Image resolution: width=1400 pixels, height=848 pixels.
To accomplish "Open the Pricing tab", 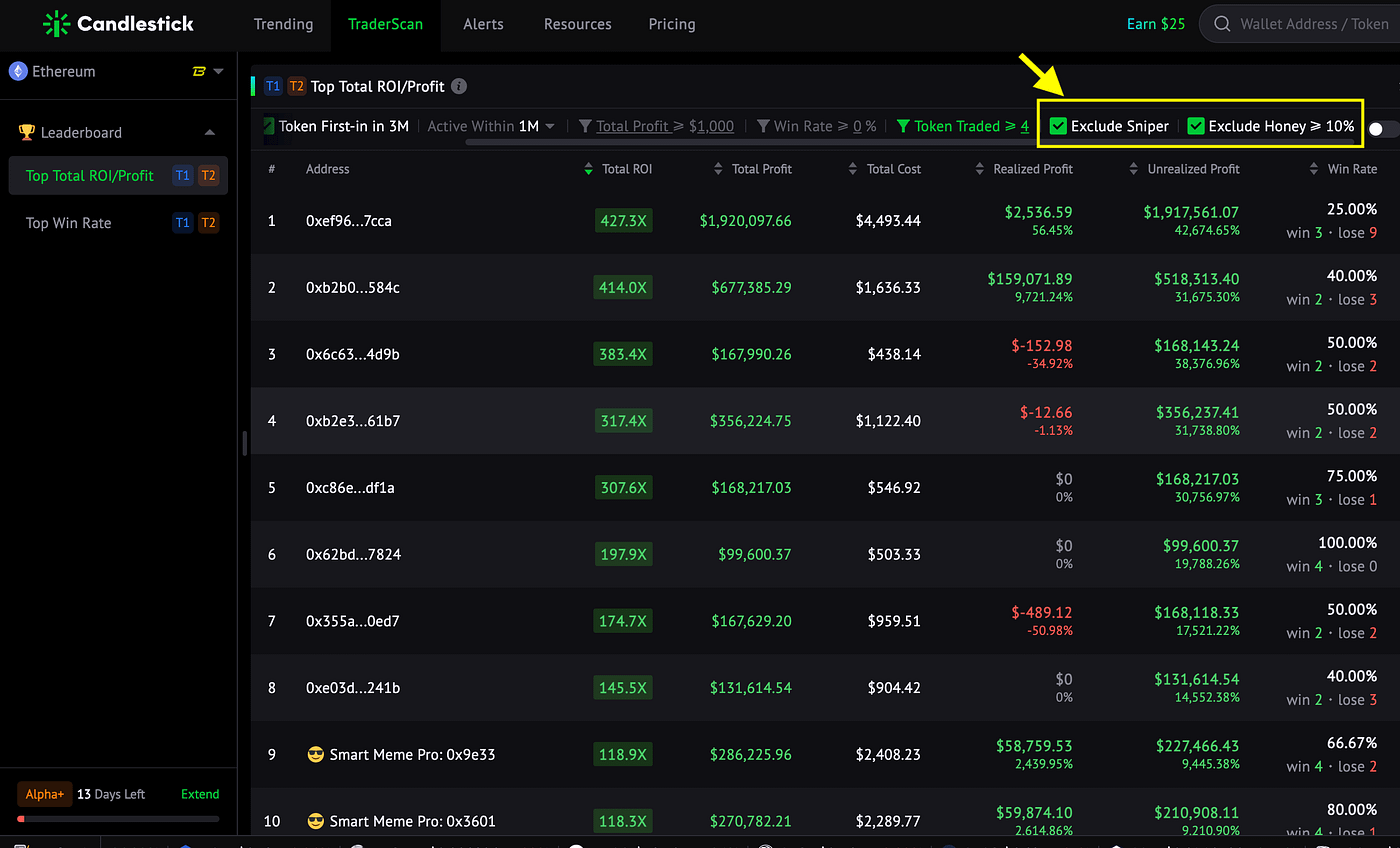I will click(672, 24).
